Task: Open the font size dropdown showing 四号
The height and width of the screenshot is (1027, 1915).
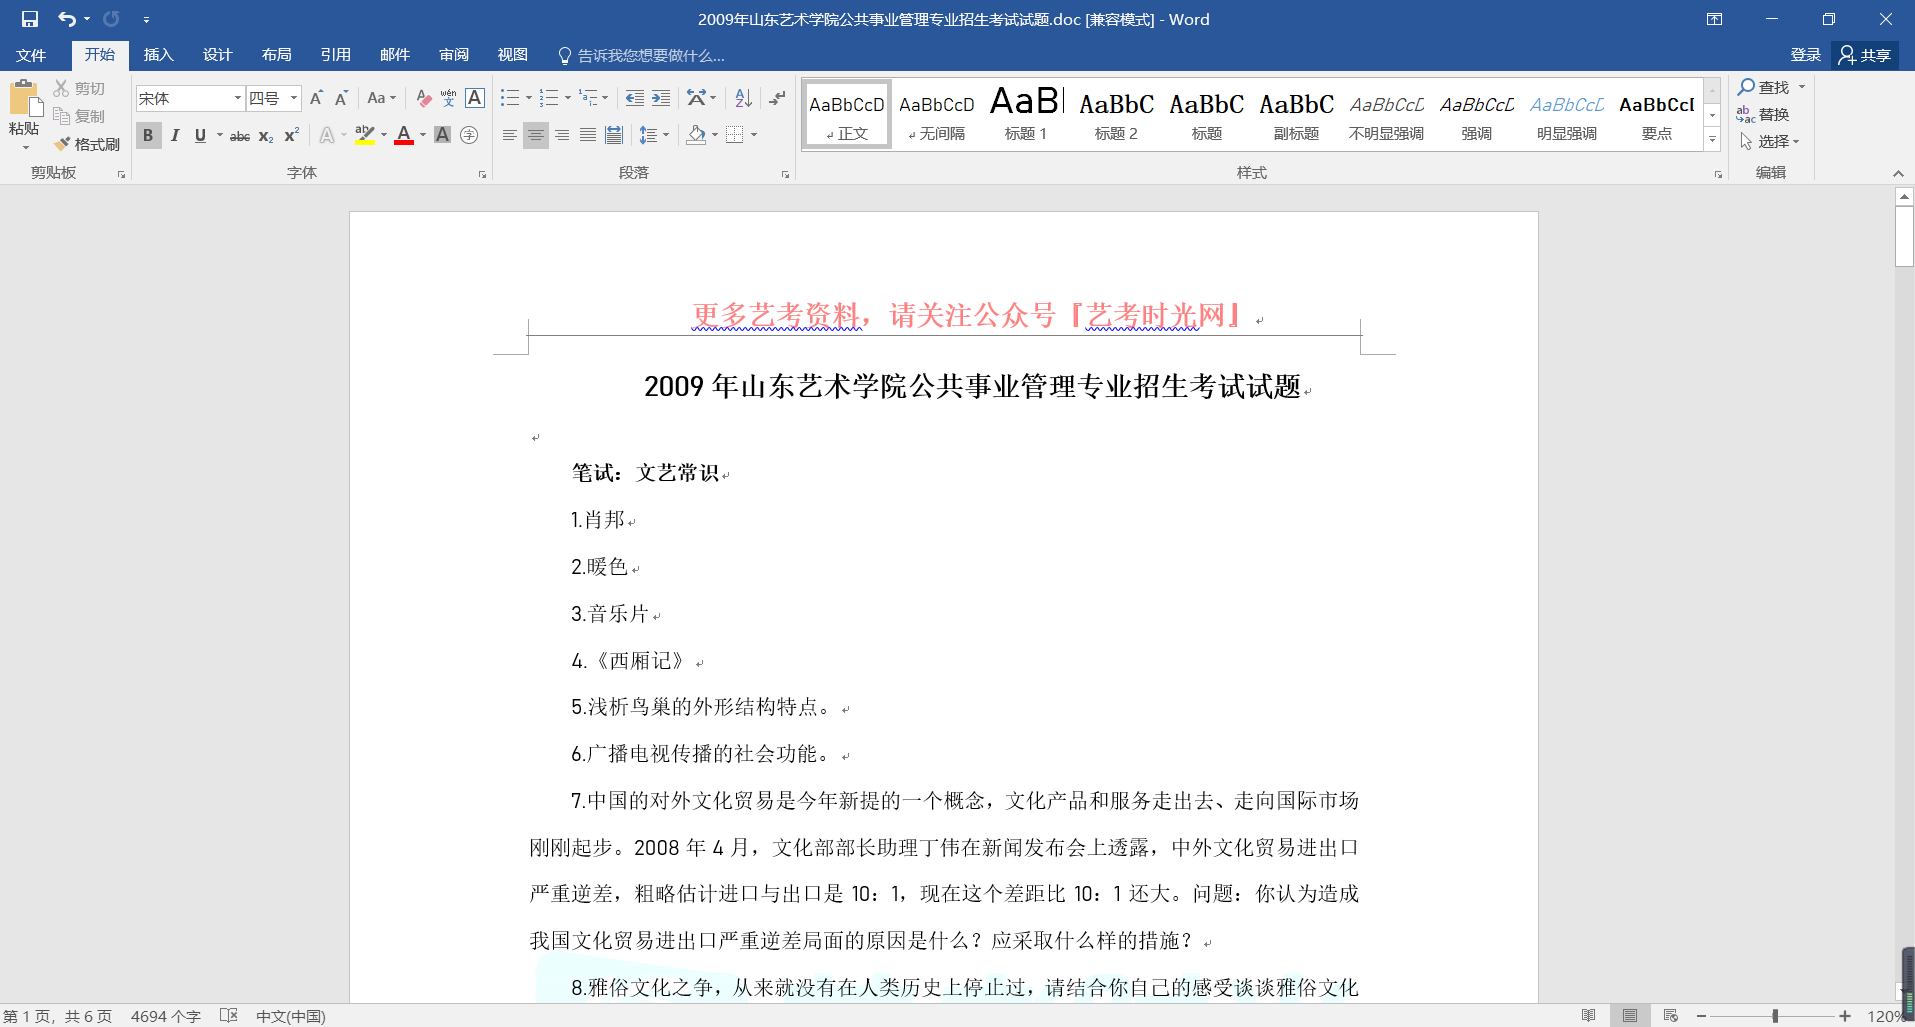Action: (294, 98)
